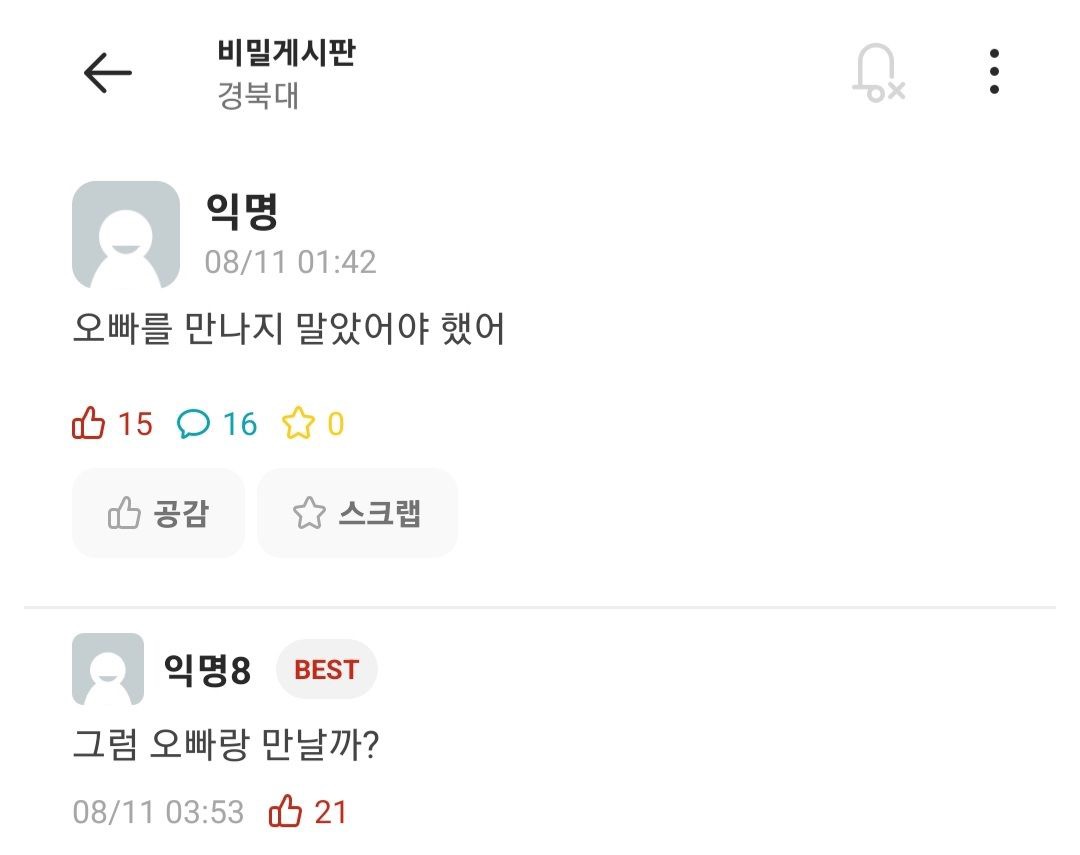Tap the post author name 익명
The height and width of the screenshot is (855, 1080).
[241, 211]
